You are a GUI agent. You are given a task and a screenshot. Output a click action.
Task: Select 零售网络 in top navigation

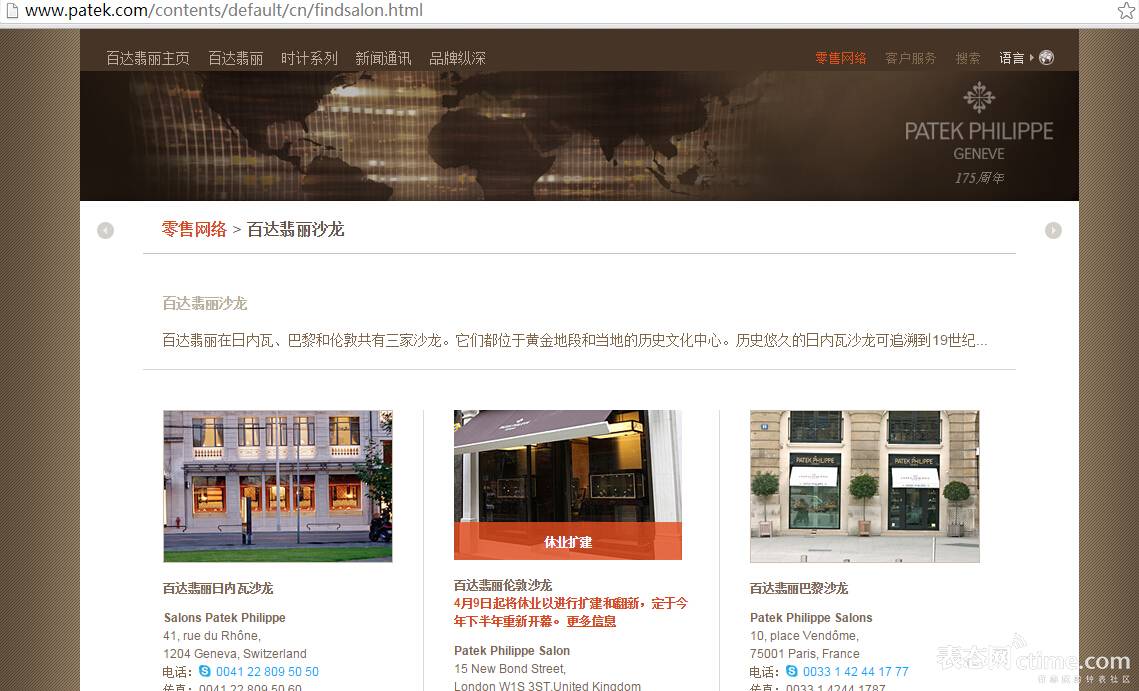click(x=840, y=58)
